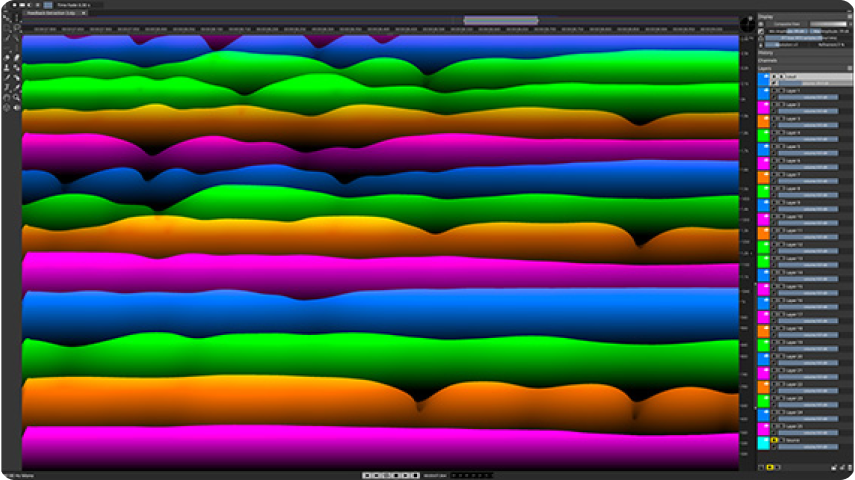Open the Layers panel options menu icon

[850, 68]
